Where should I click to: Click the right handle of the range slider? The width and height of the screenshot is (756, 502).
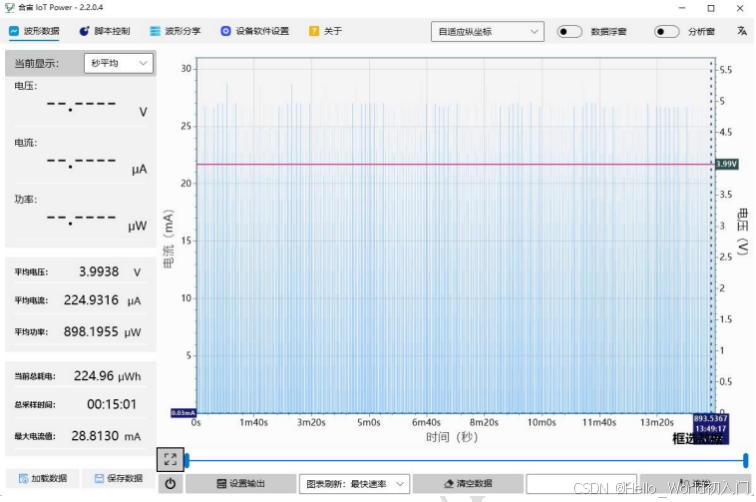745,461
